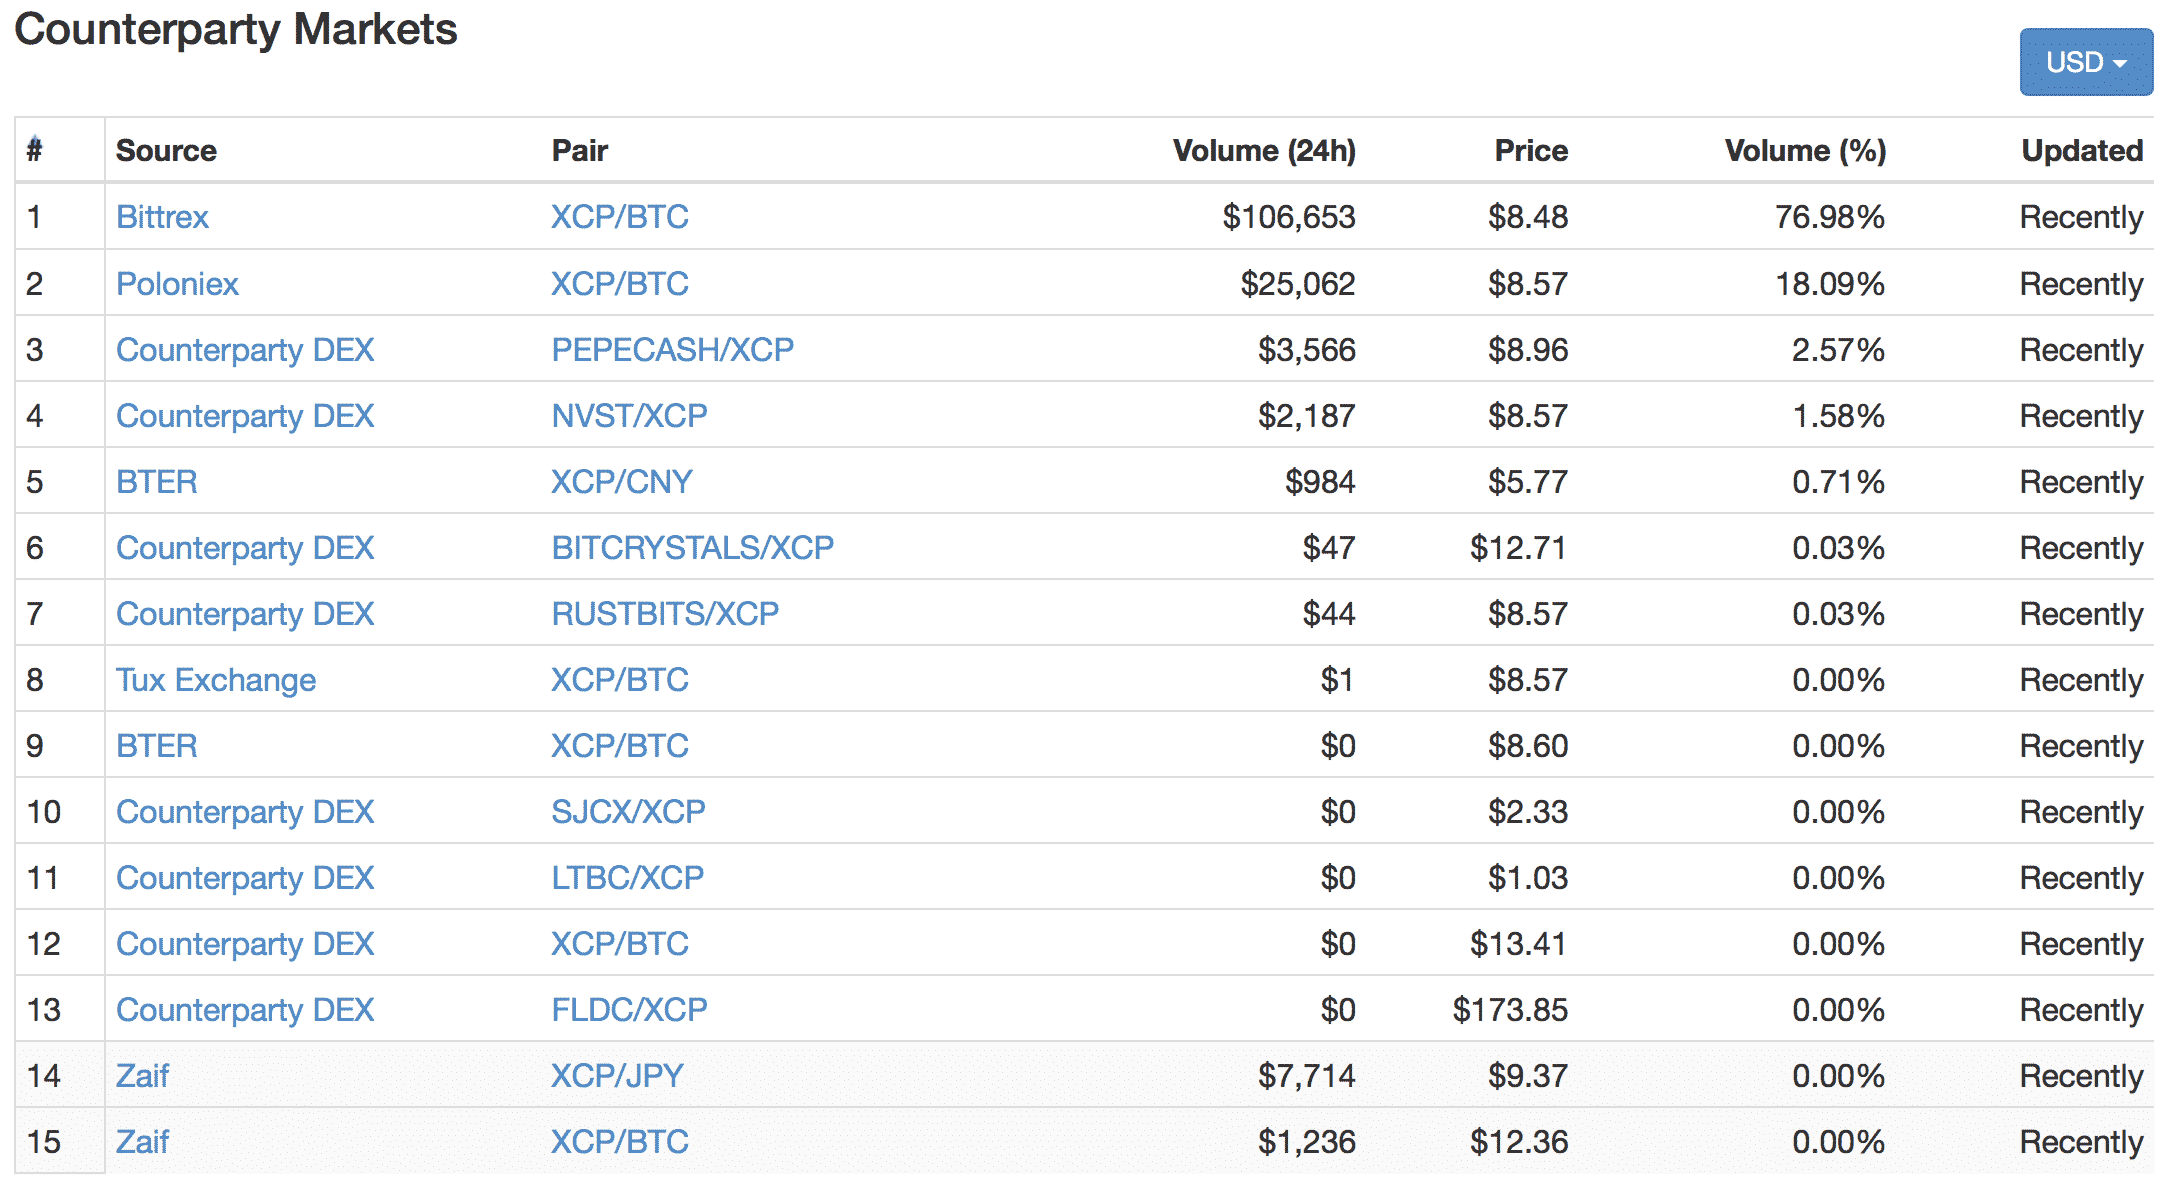The width and height of the screenshot is (2172, 1178).
Task: Select the $25,062 volume cell
Action: tap(1298, 284)
